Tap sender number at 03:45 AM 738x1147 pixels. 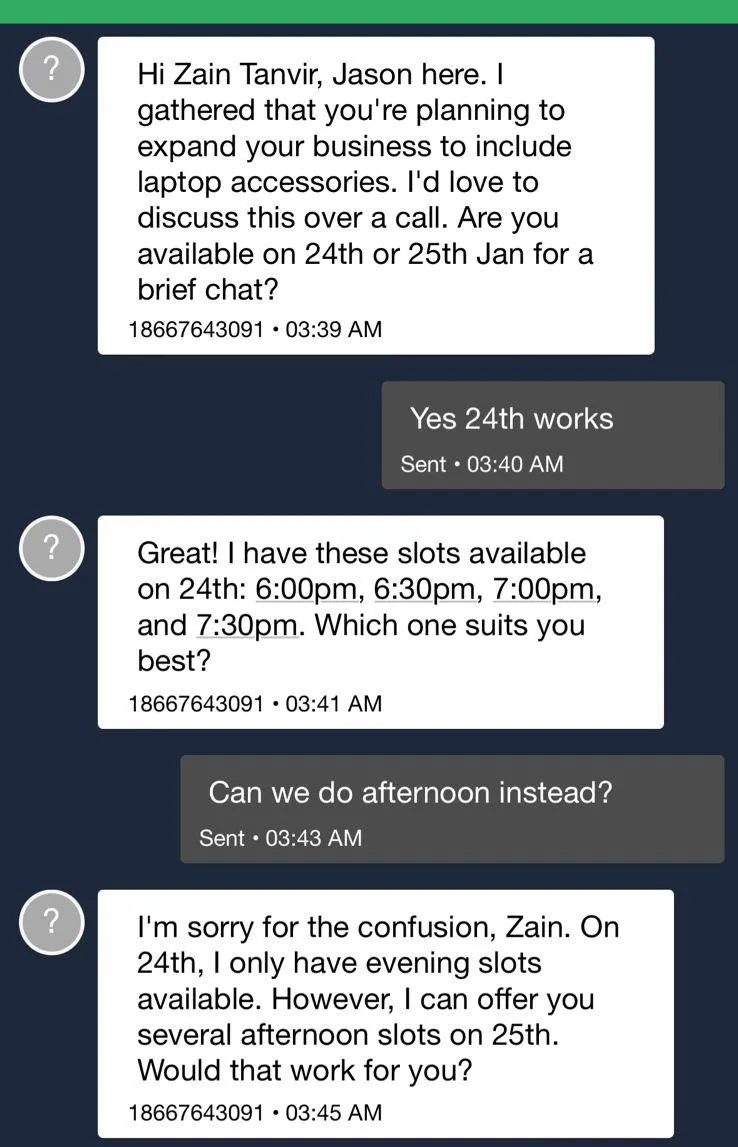[195, 1113]
